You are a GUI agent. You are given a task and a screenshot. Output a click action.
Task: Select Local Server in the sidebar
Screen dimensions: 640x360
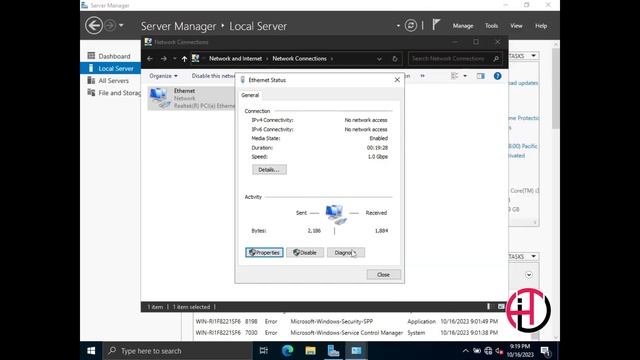coord(110,68)
